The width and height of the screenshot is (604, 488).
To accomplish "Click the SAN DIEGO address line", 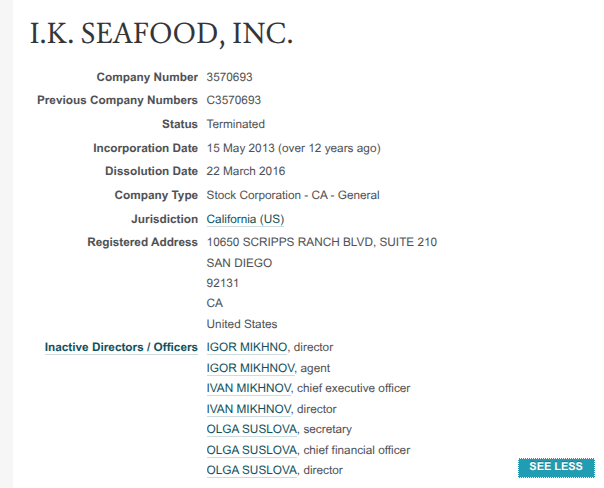I will point(239,263).
